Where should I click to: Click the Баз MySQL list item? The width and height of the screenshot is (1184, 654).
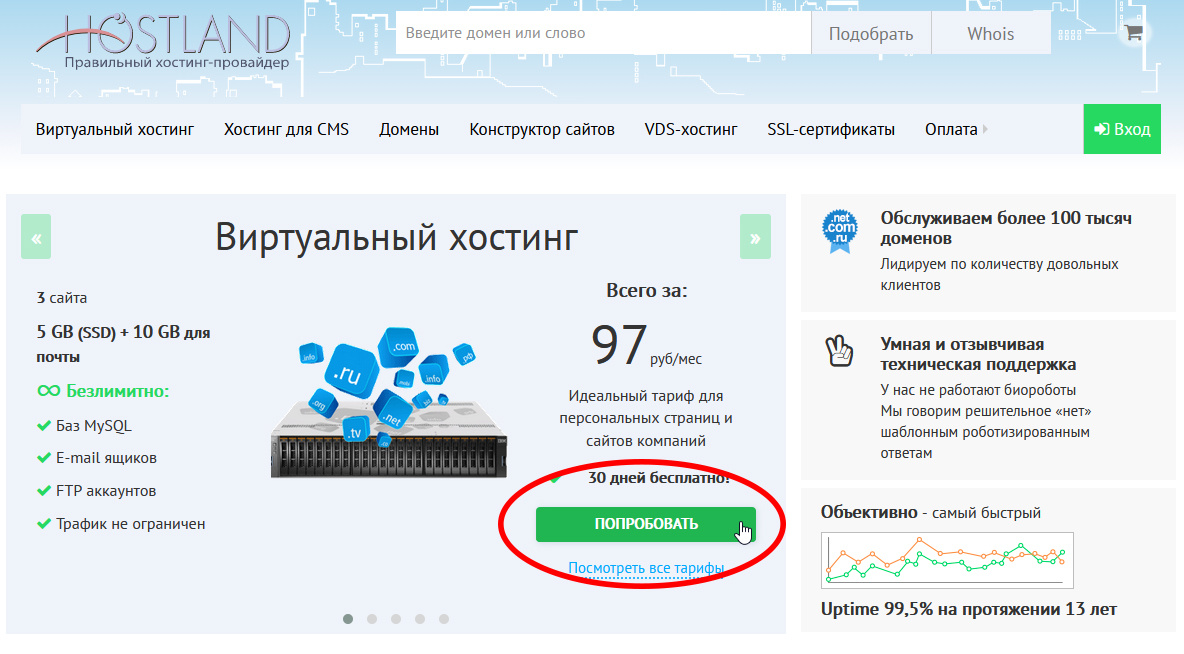93,425
